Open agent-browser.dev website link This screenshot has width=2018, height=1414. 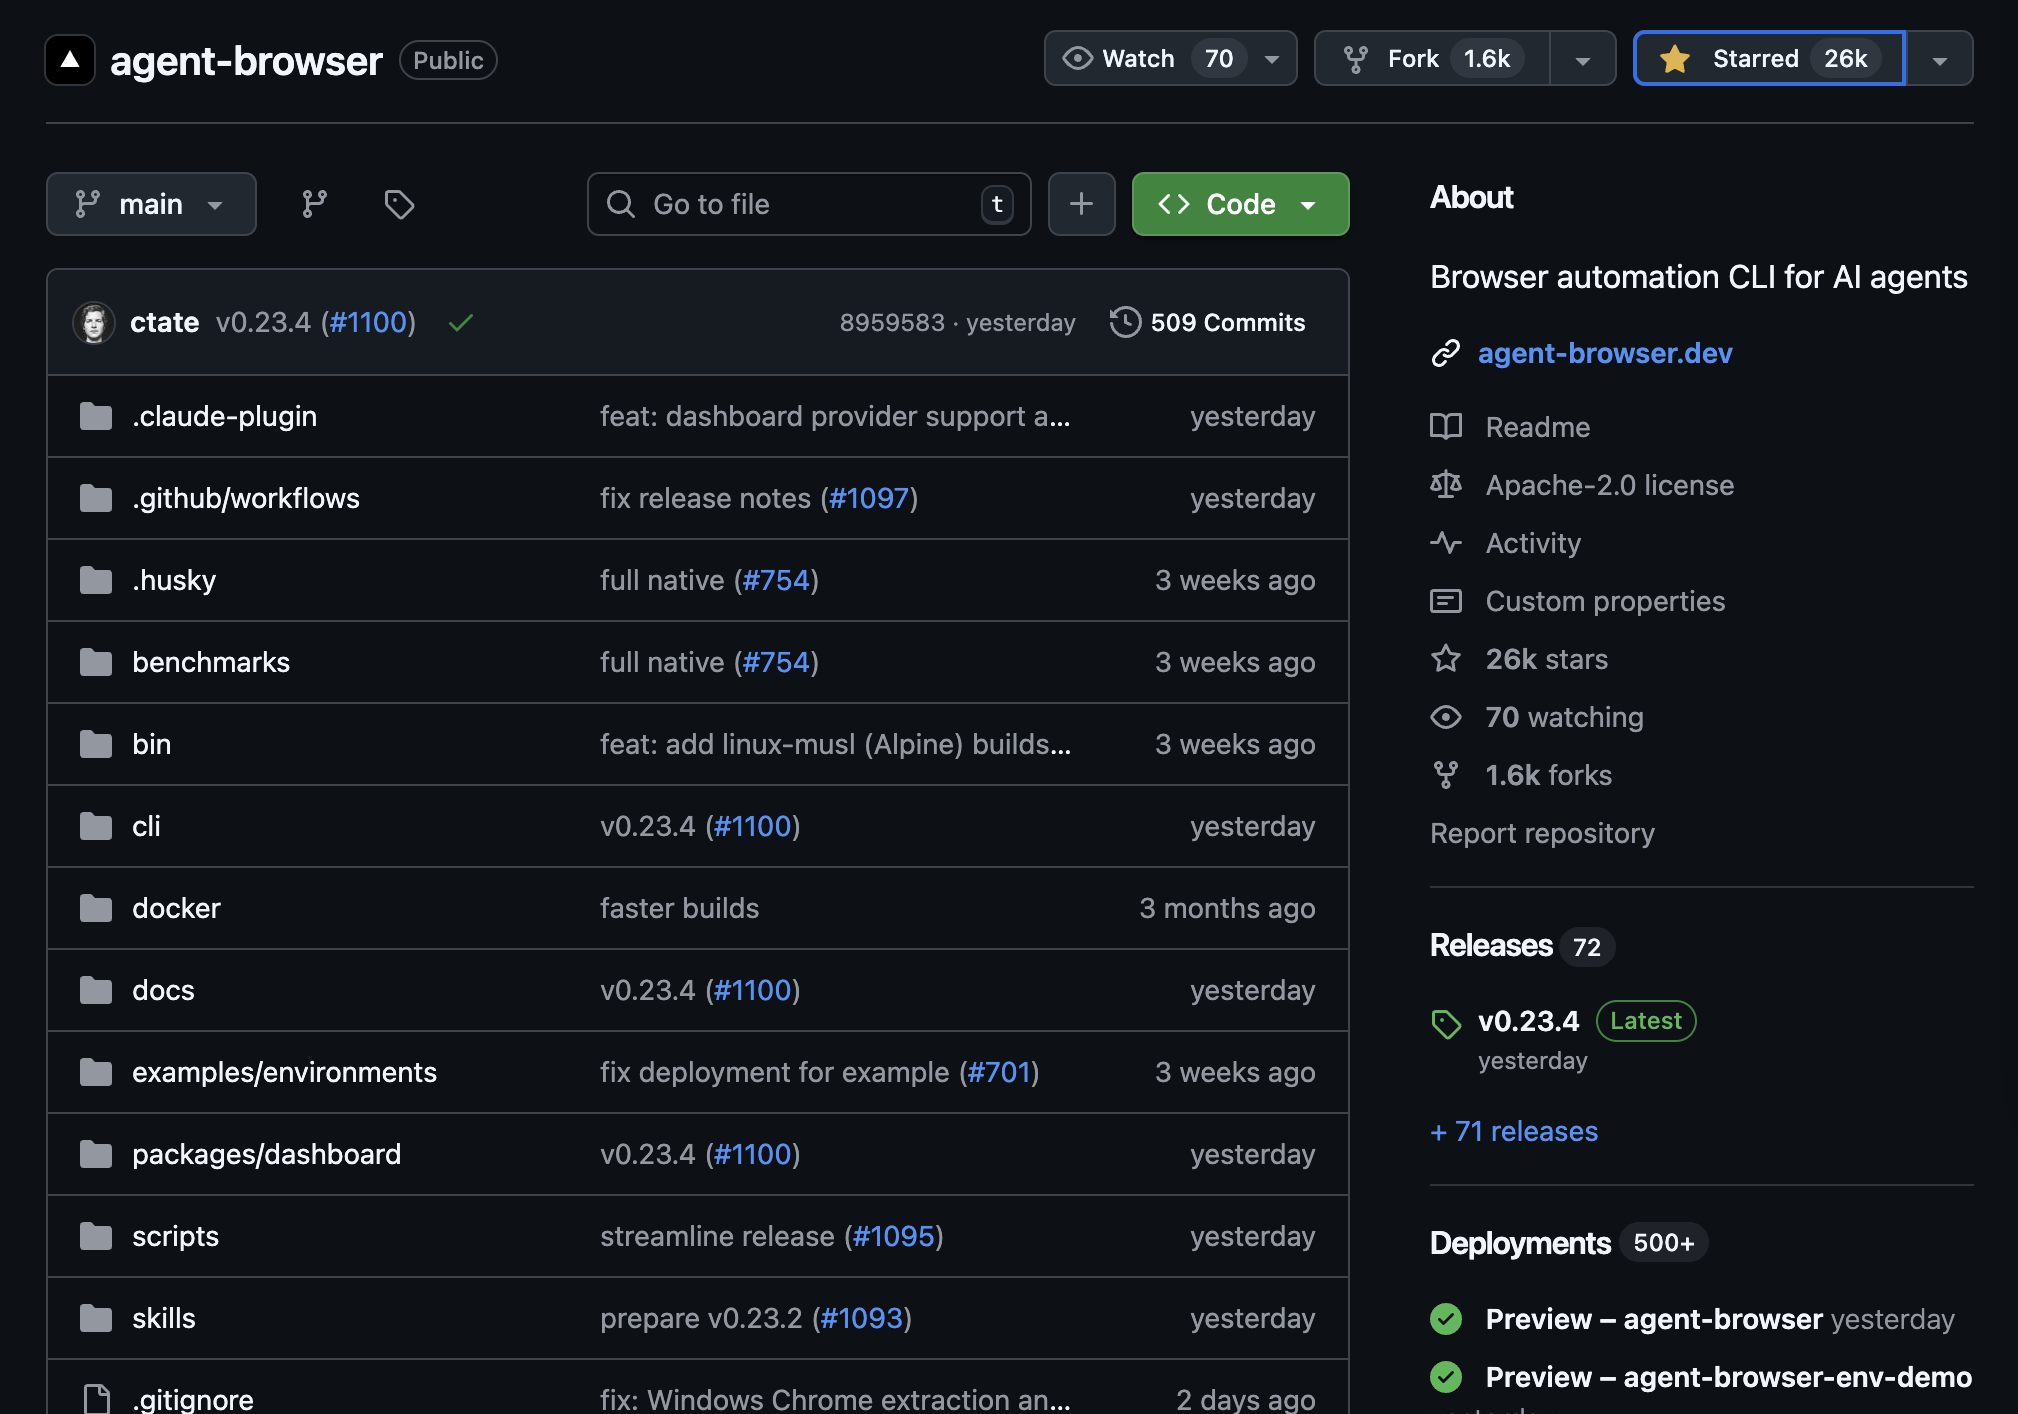tap(1604, 353)
